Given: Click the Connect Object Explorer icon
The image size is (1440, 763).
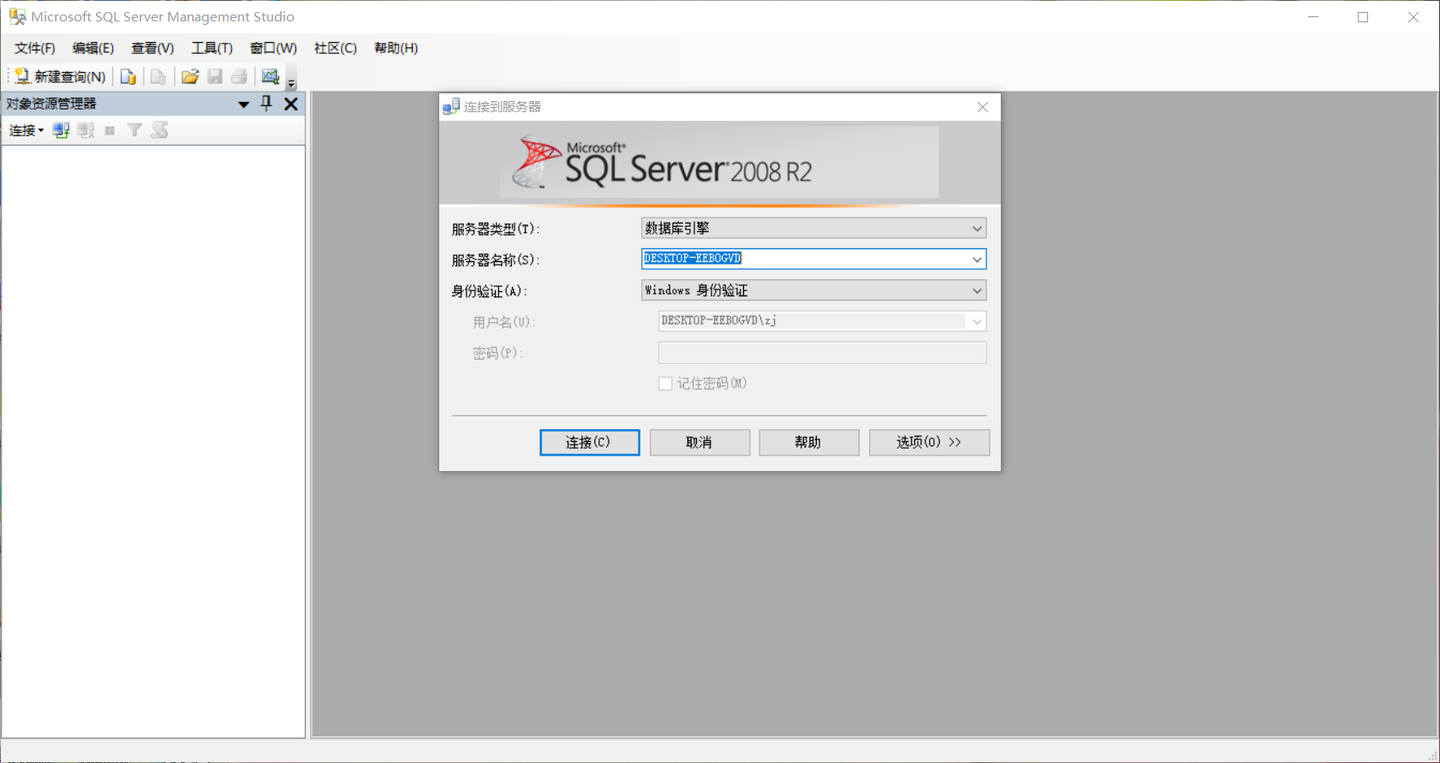Looking at the screenshot, I should [61, 130].
